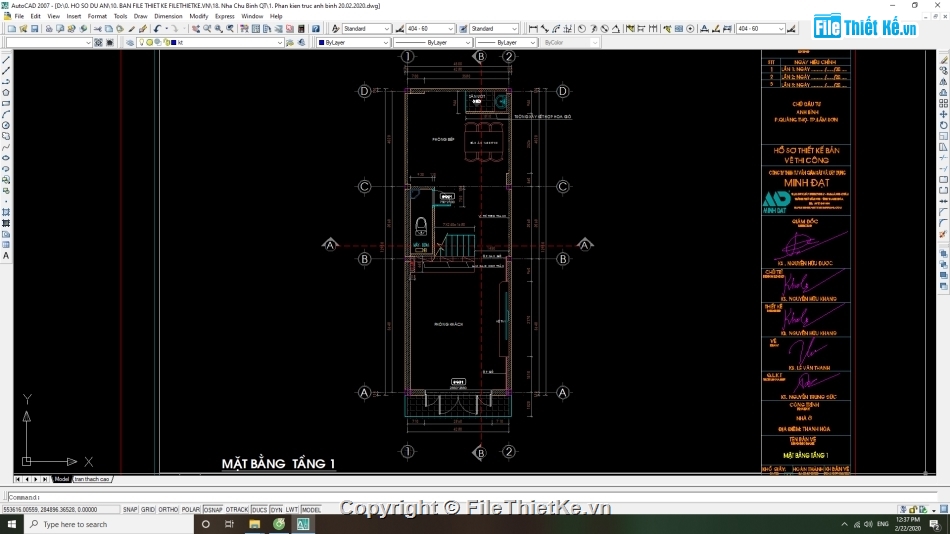Screen dimensions: 950x534
Task: Select the Line tool in Draw toolbar
Action: point(6,60)
